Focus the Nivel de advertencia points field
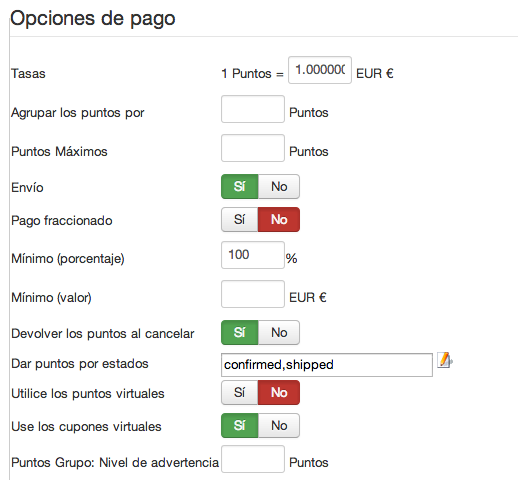 [x=253, y=459]
